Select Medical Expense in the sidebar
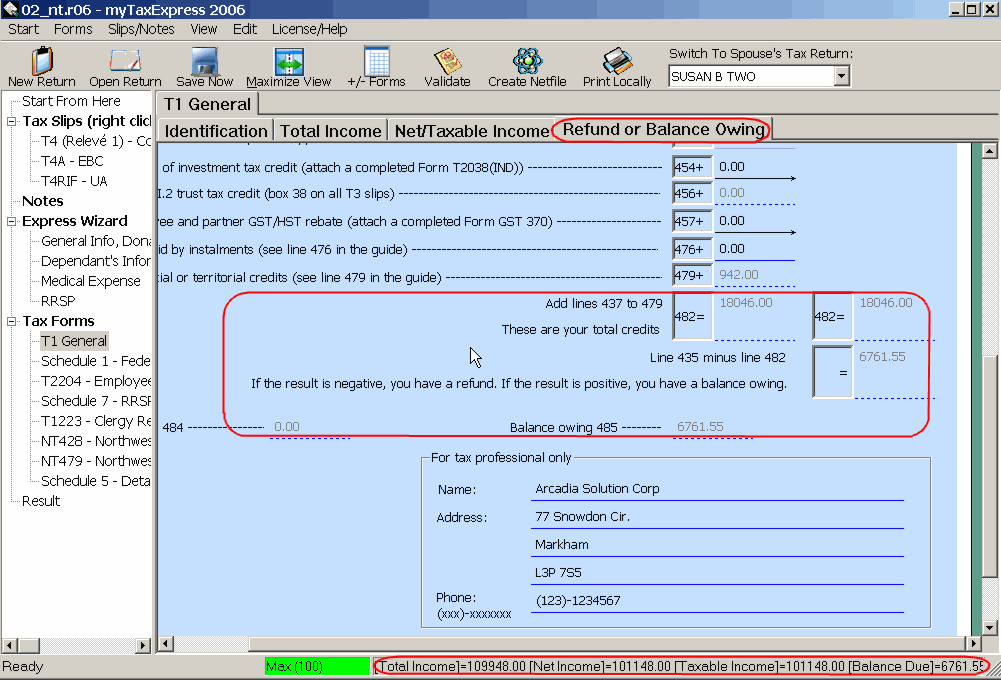 coord(90,281)
